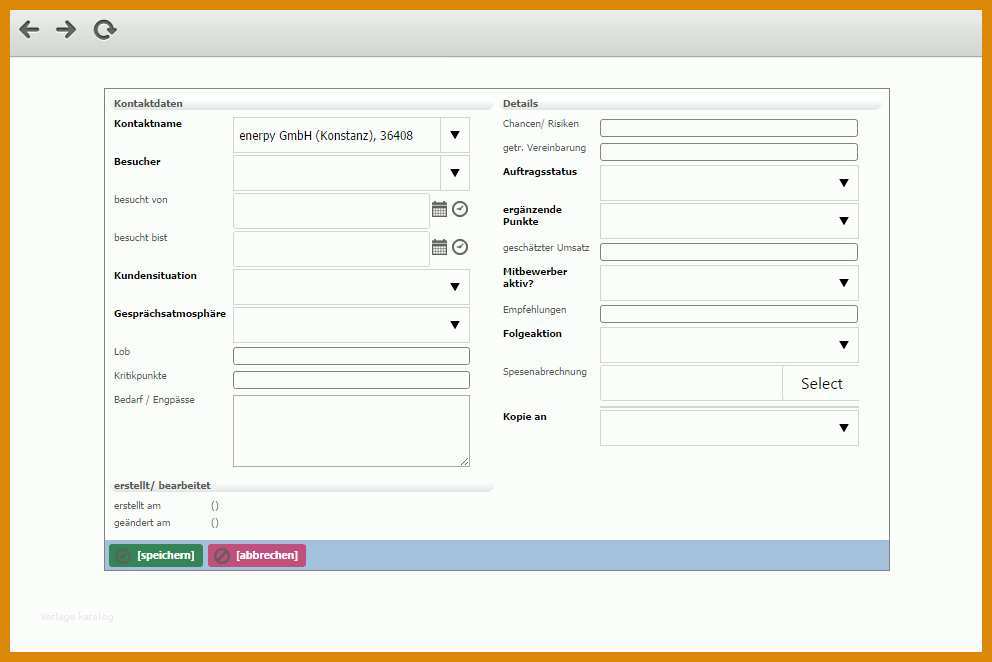Click the erstellt am label
The image size is (992, 662).
point(137,506)
